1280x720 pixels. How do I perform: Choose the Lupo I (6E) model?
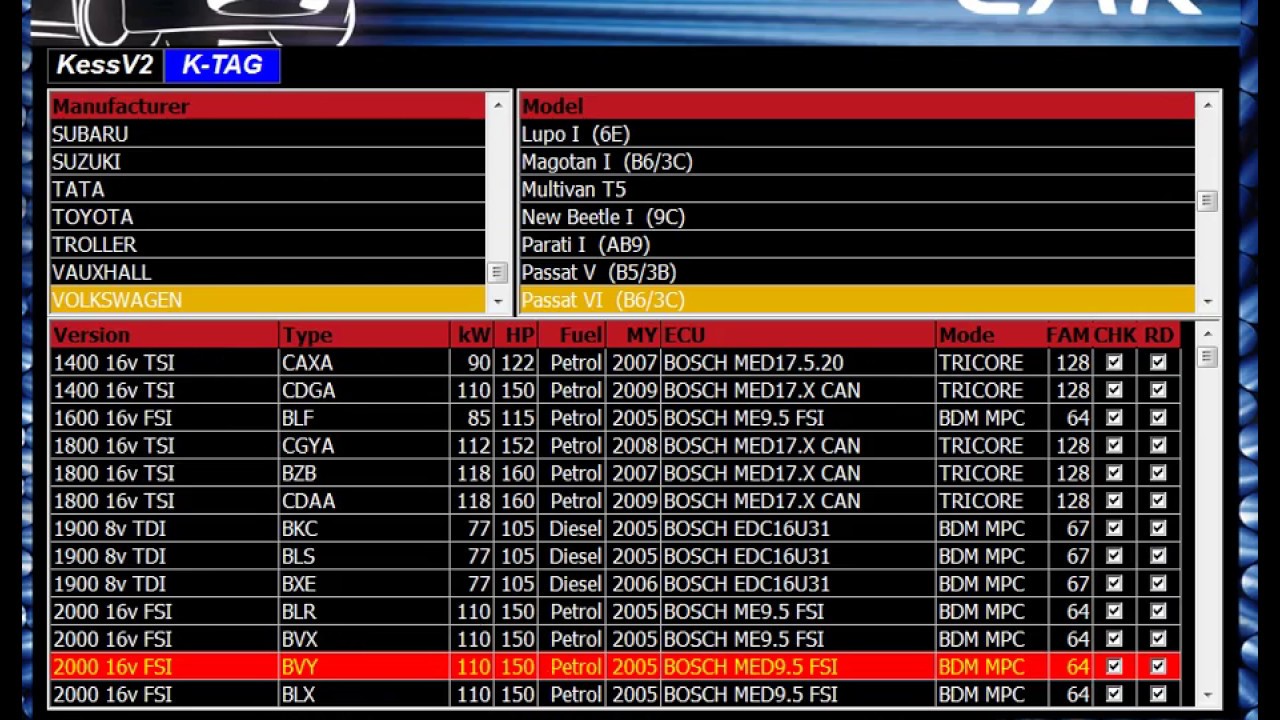click(x=857, y=134)
